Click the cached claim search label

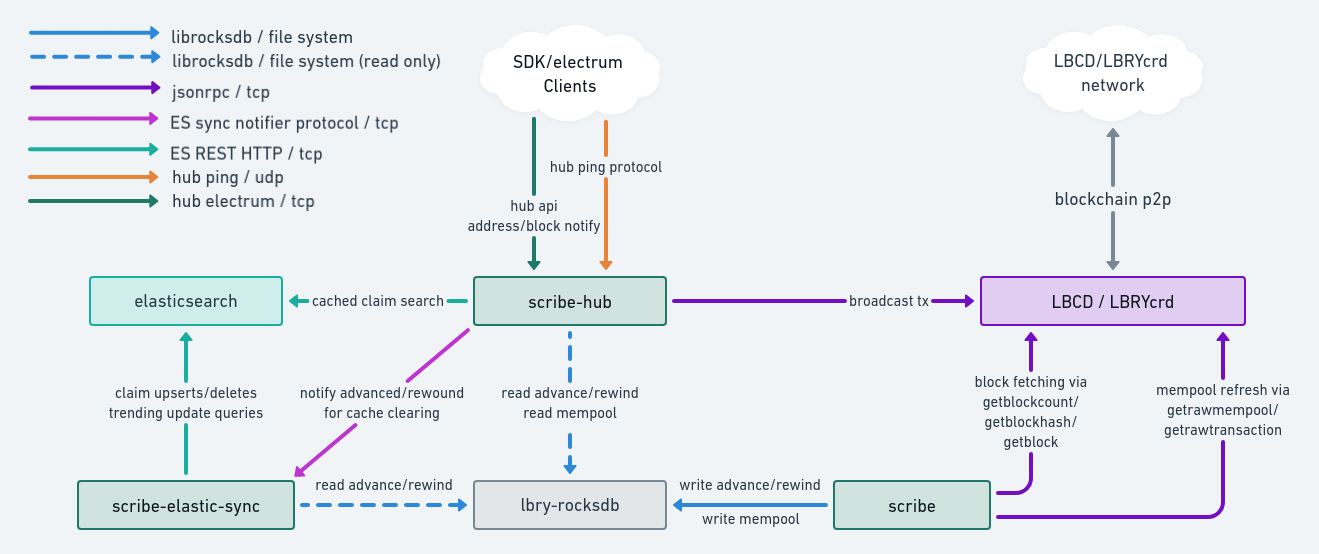tap(377, 301)
